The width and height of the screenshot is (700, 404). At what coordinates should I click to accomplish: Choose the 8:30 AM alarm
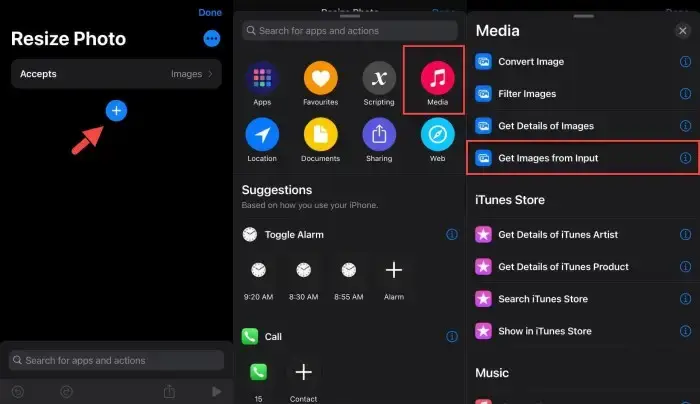coord(304,281)
